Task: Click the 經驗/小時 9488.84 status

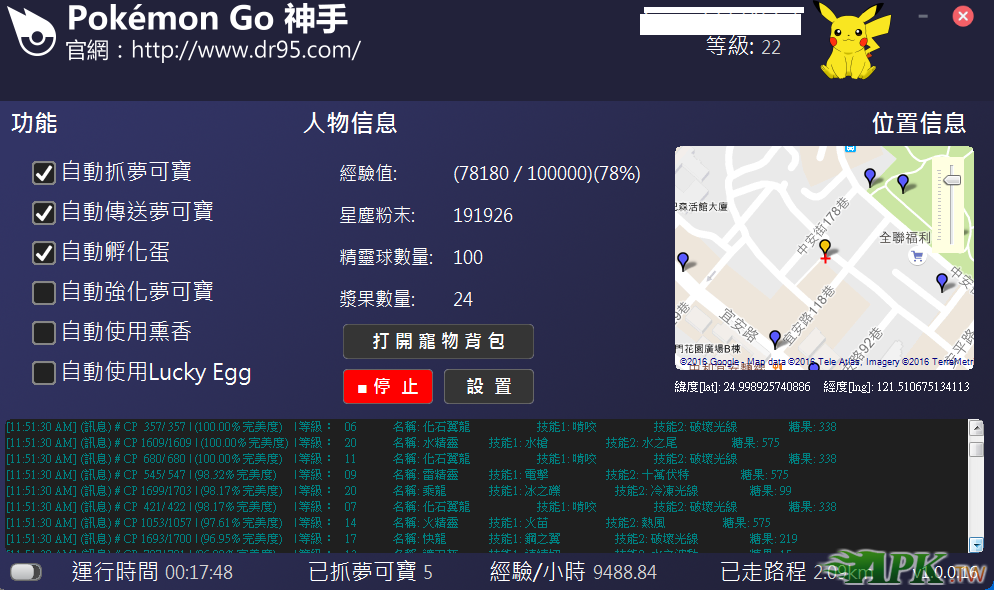Action: (x=573, y=572)
